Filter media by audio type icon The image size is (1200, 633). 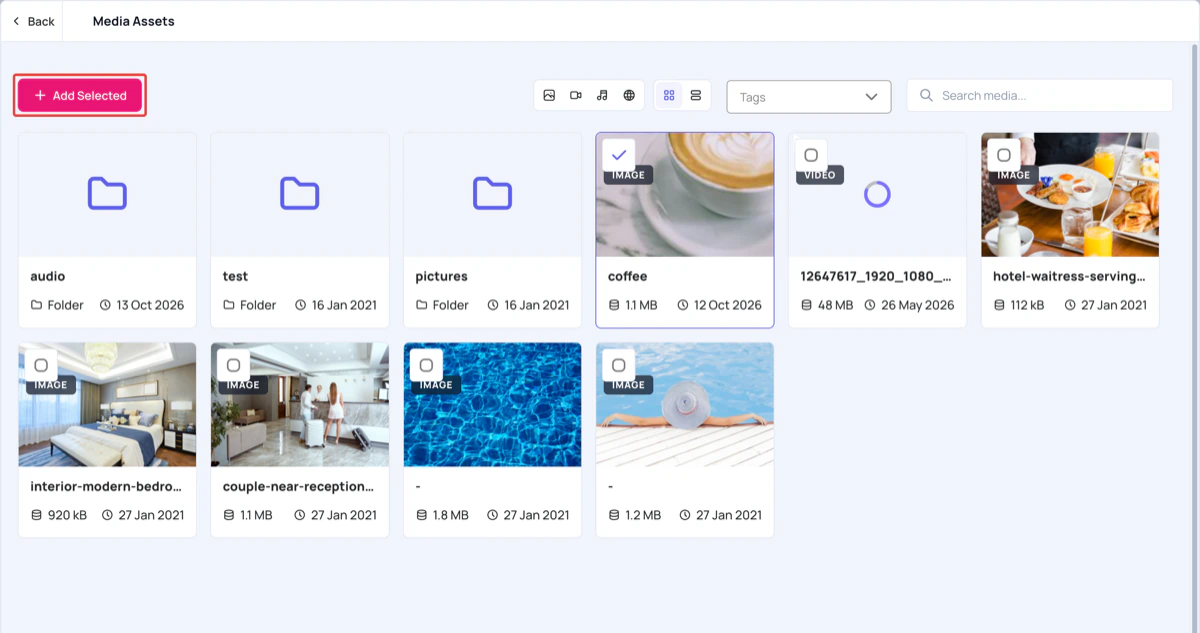click(x=602, y=95)
